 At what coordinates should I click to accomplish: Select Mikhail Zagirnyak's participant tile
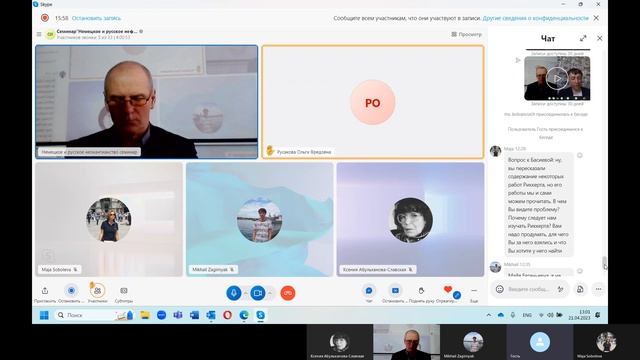pyautogui.click(x=260, y=220)
